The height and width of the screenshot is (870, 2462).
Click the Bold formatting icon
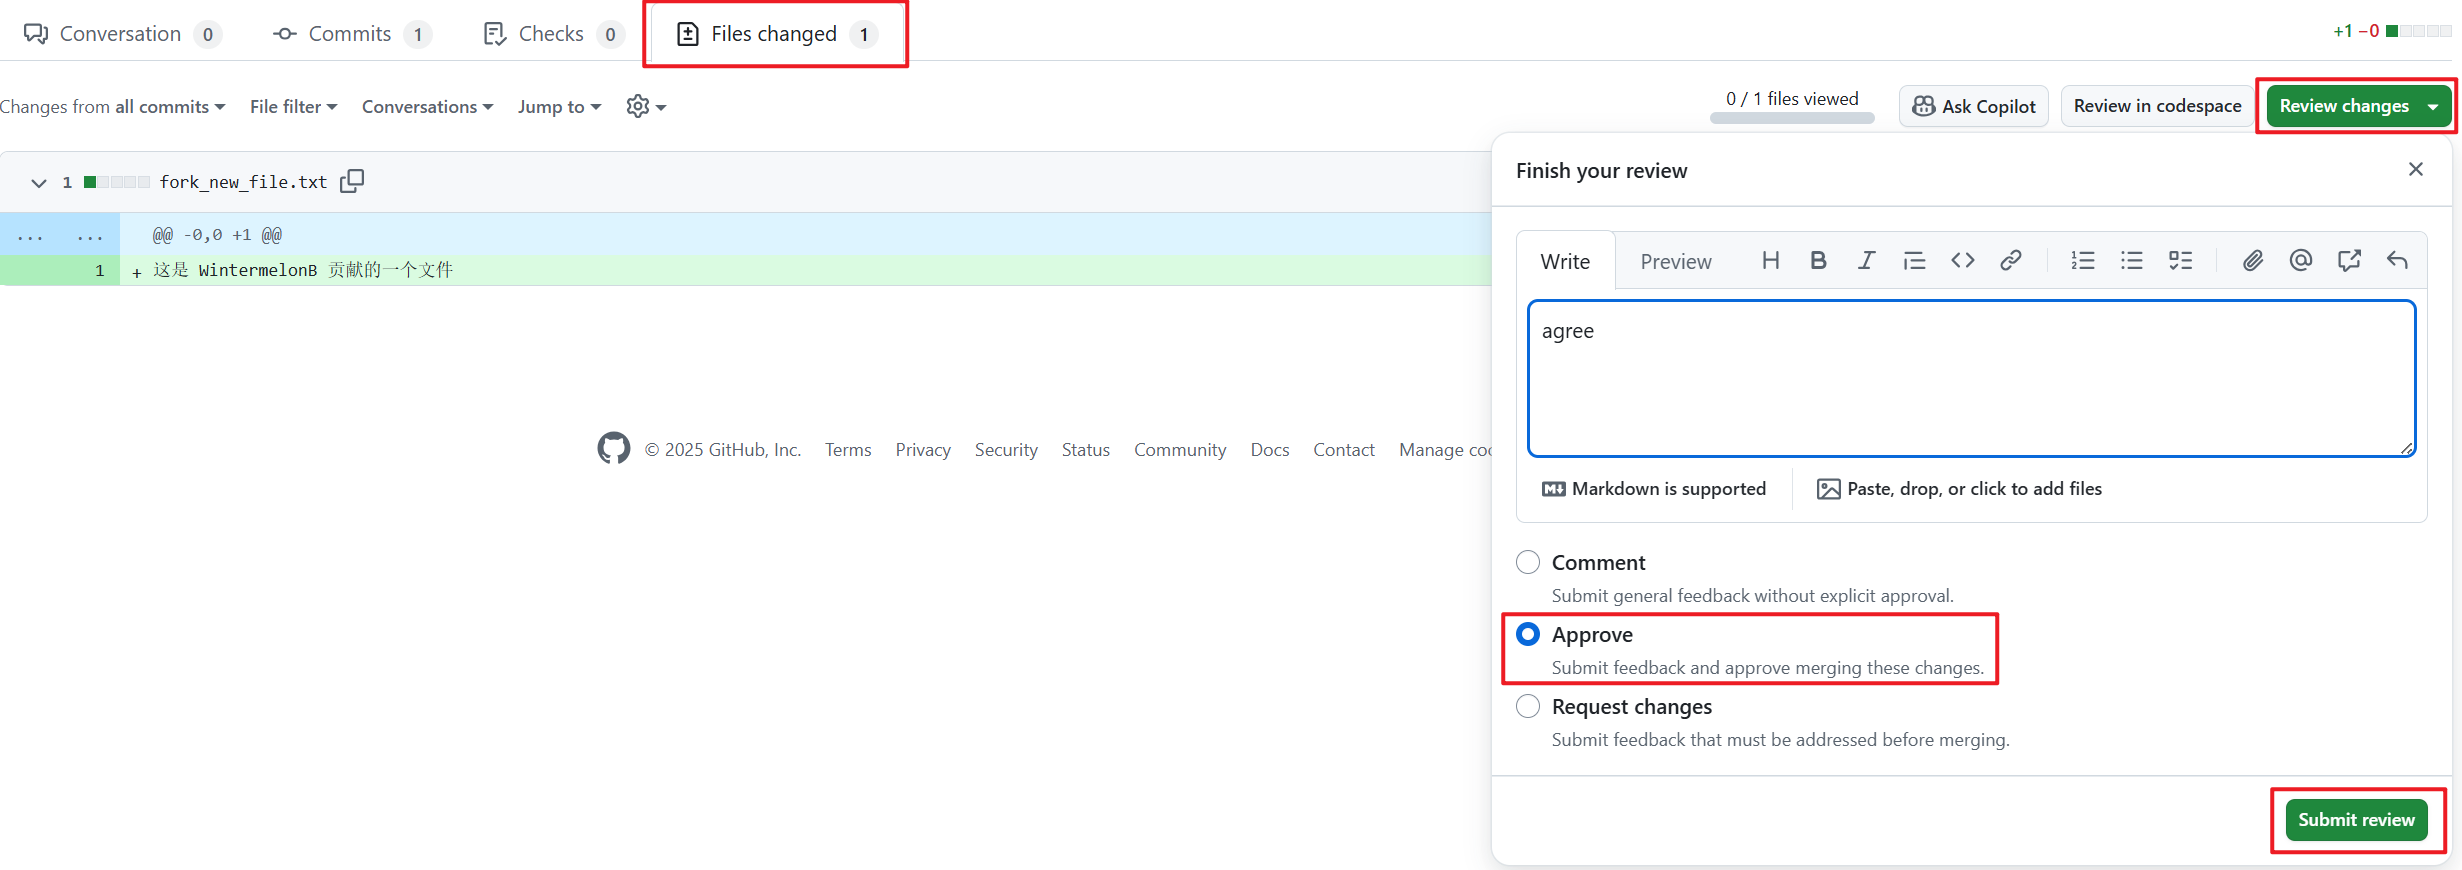(1818, 261)
